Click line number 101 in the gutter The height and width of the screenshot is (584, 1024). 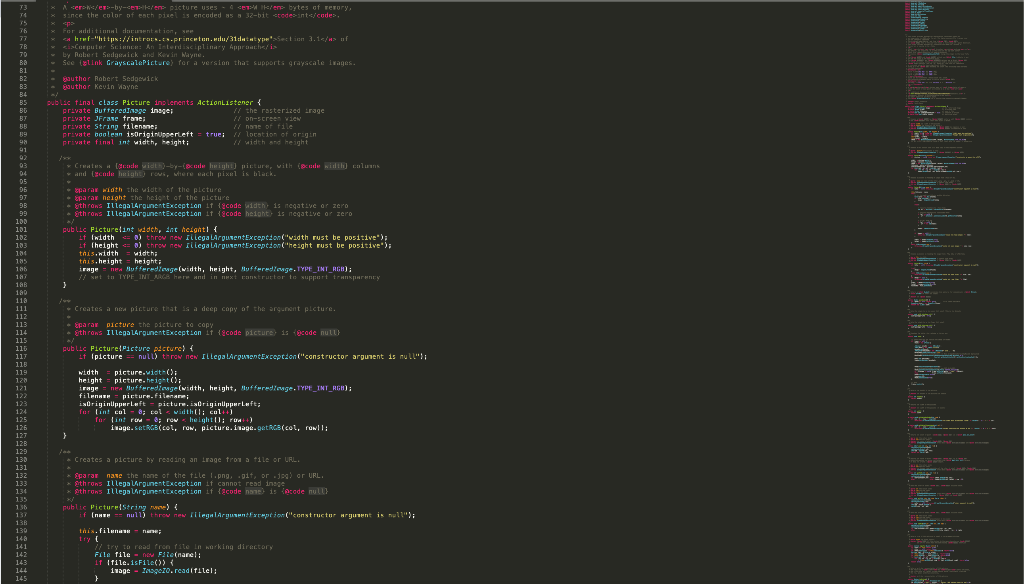22,229
